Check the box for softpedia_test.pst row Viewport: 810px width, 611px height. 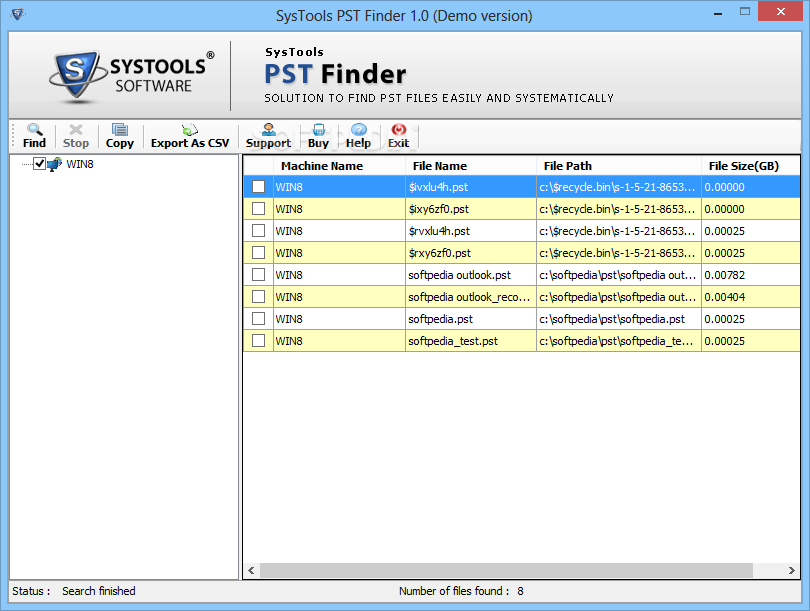[x=258, y=340]
